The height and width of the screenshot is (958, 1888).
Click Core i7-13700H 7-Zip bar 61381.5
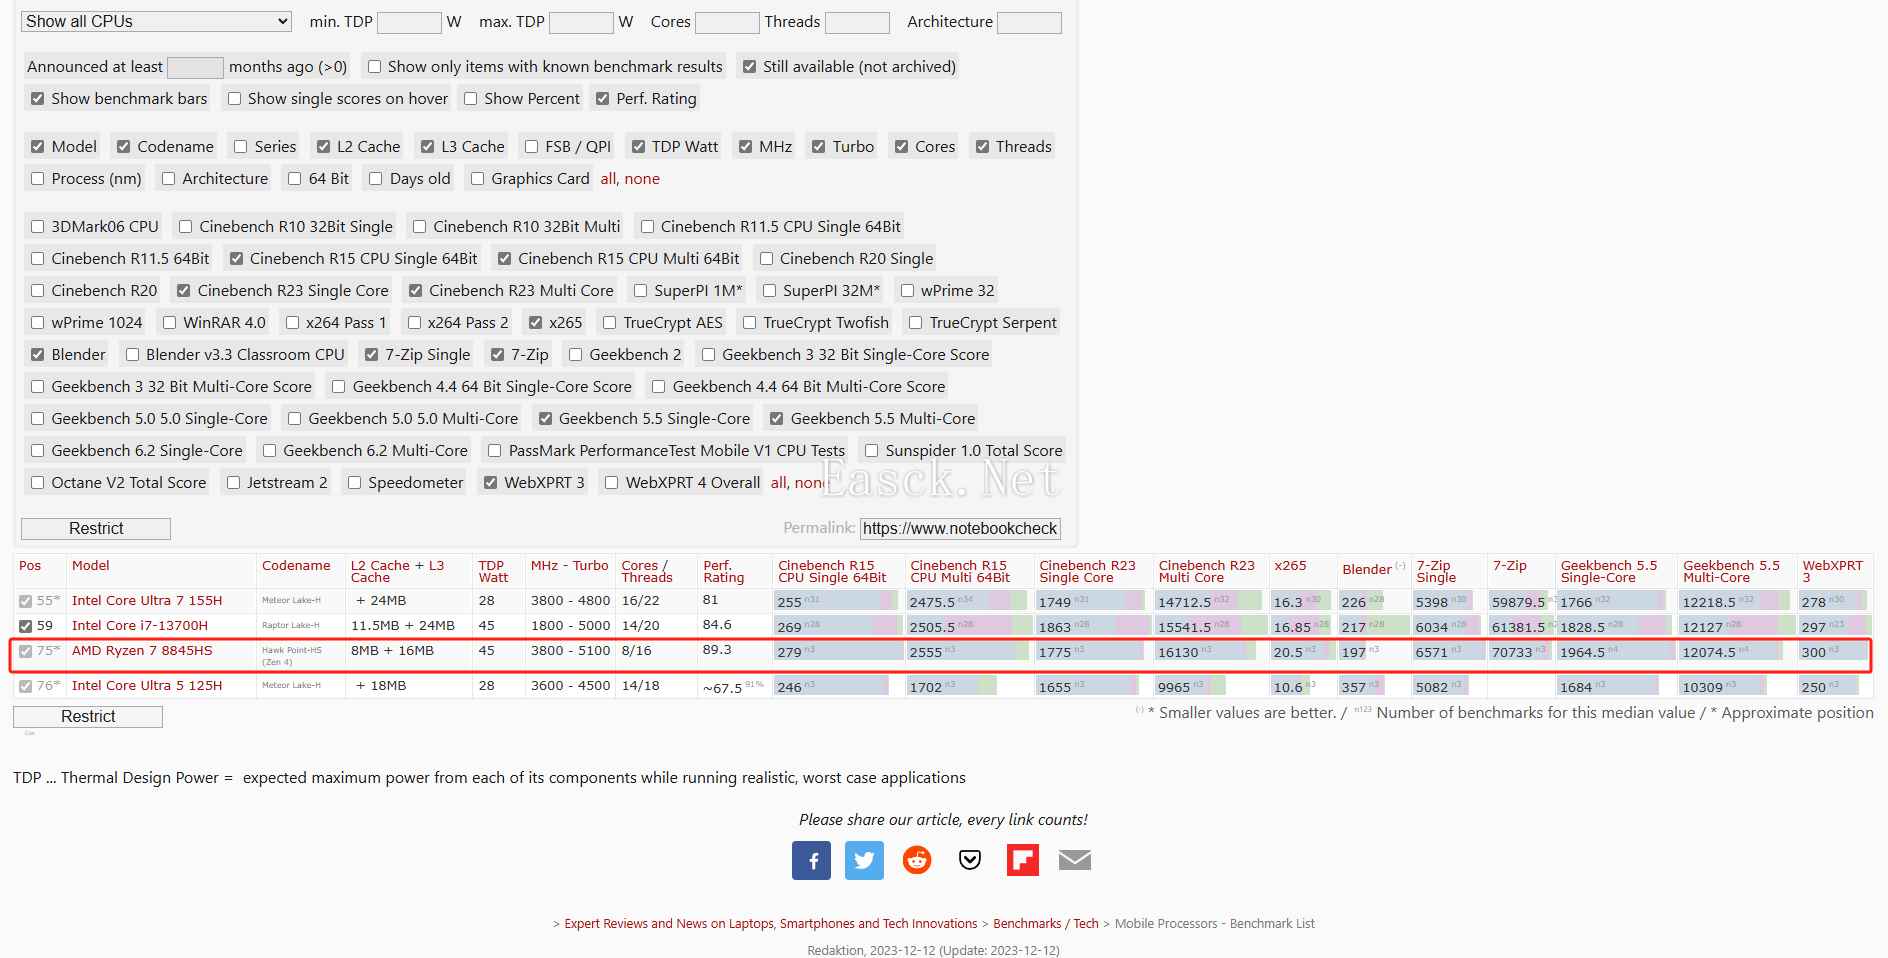1520,627
